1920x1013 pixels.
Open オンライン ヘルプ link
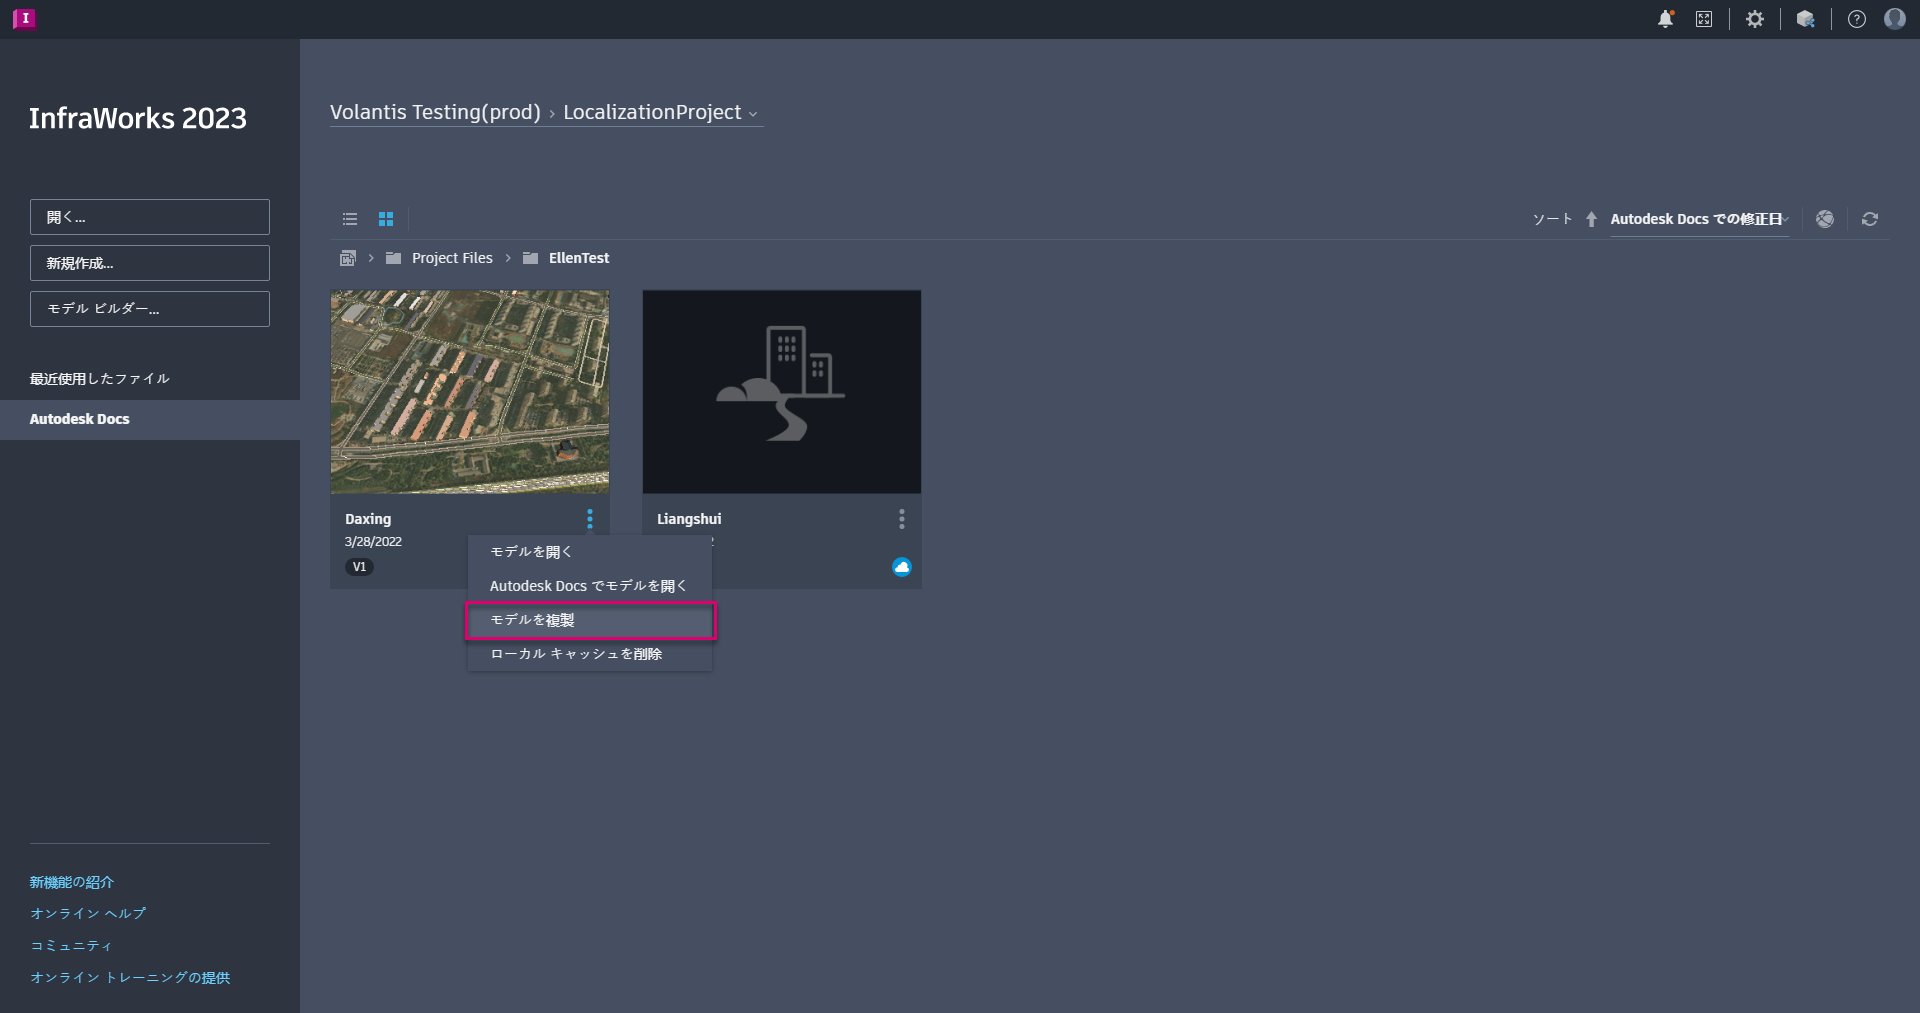[88, 914]
